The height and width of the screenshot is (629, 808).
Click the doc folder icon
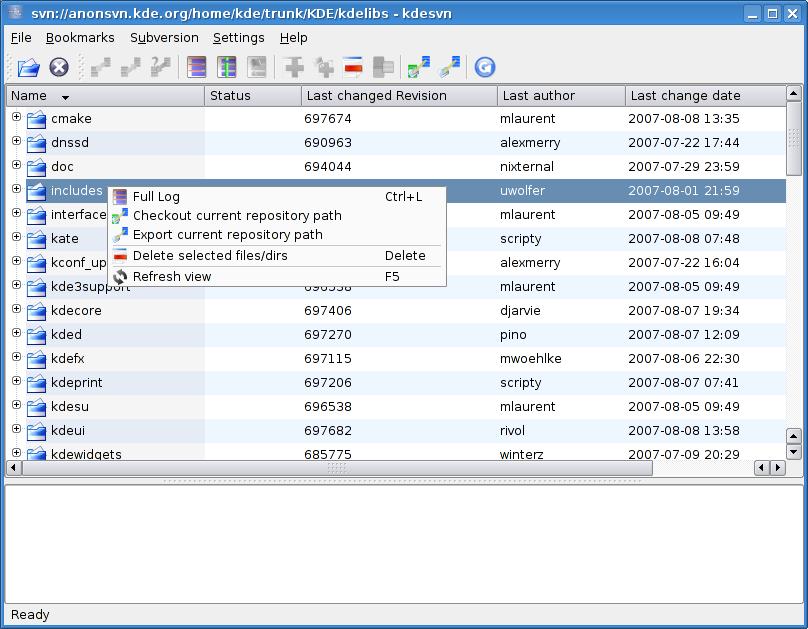click(37, 167)
